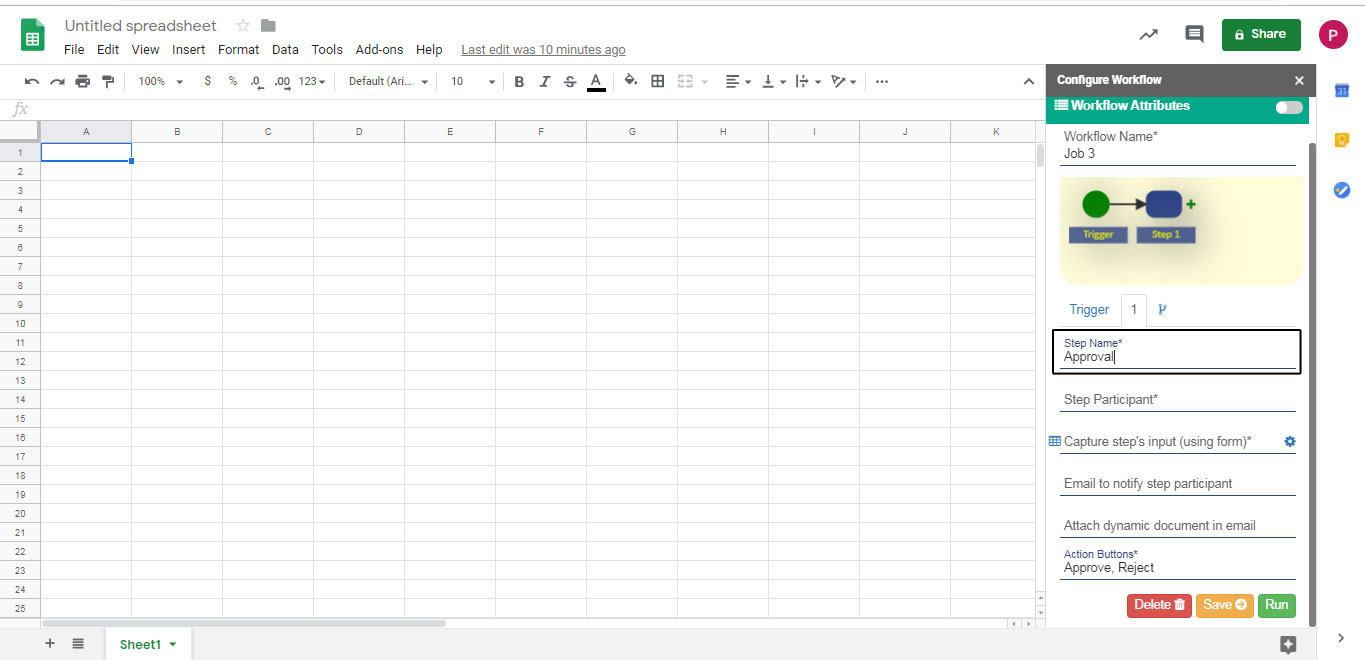Open Google Keep side panel icon

1342,140
